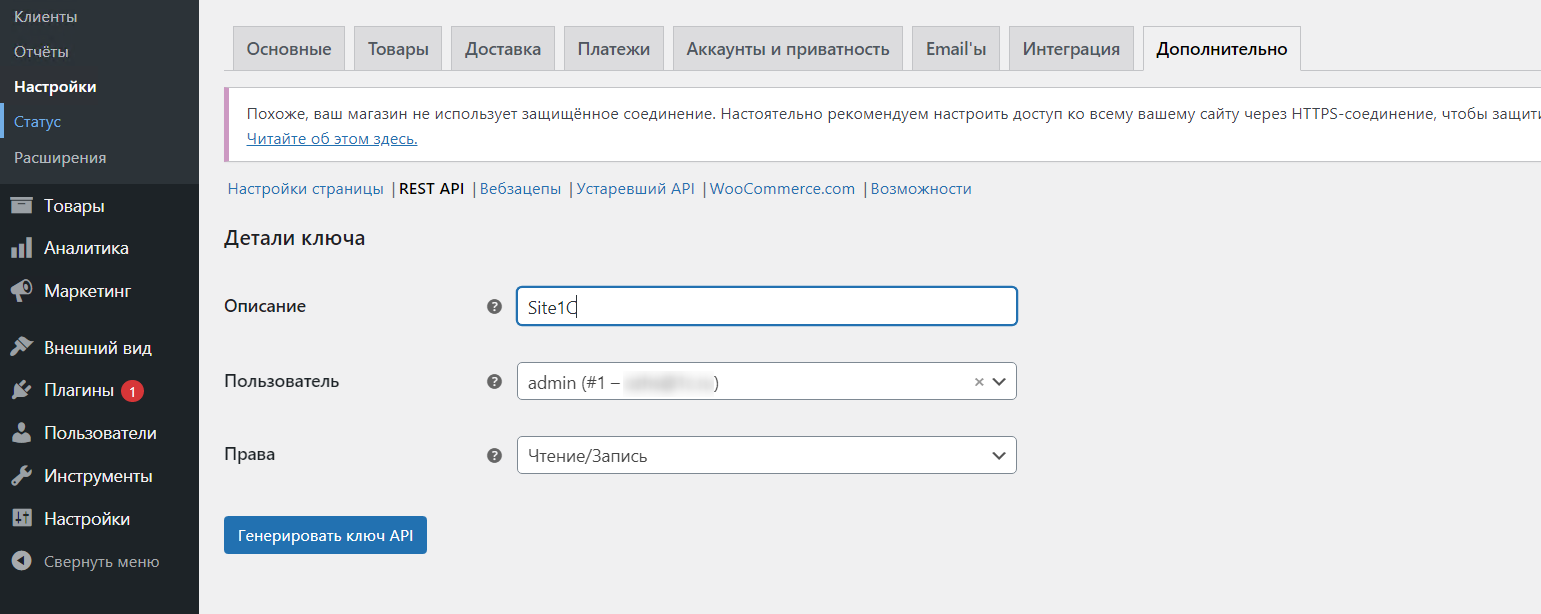Click the Плагины plug icon

coord(21,391)
